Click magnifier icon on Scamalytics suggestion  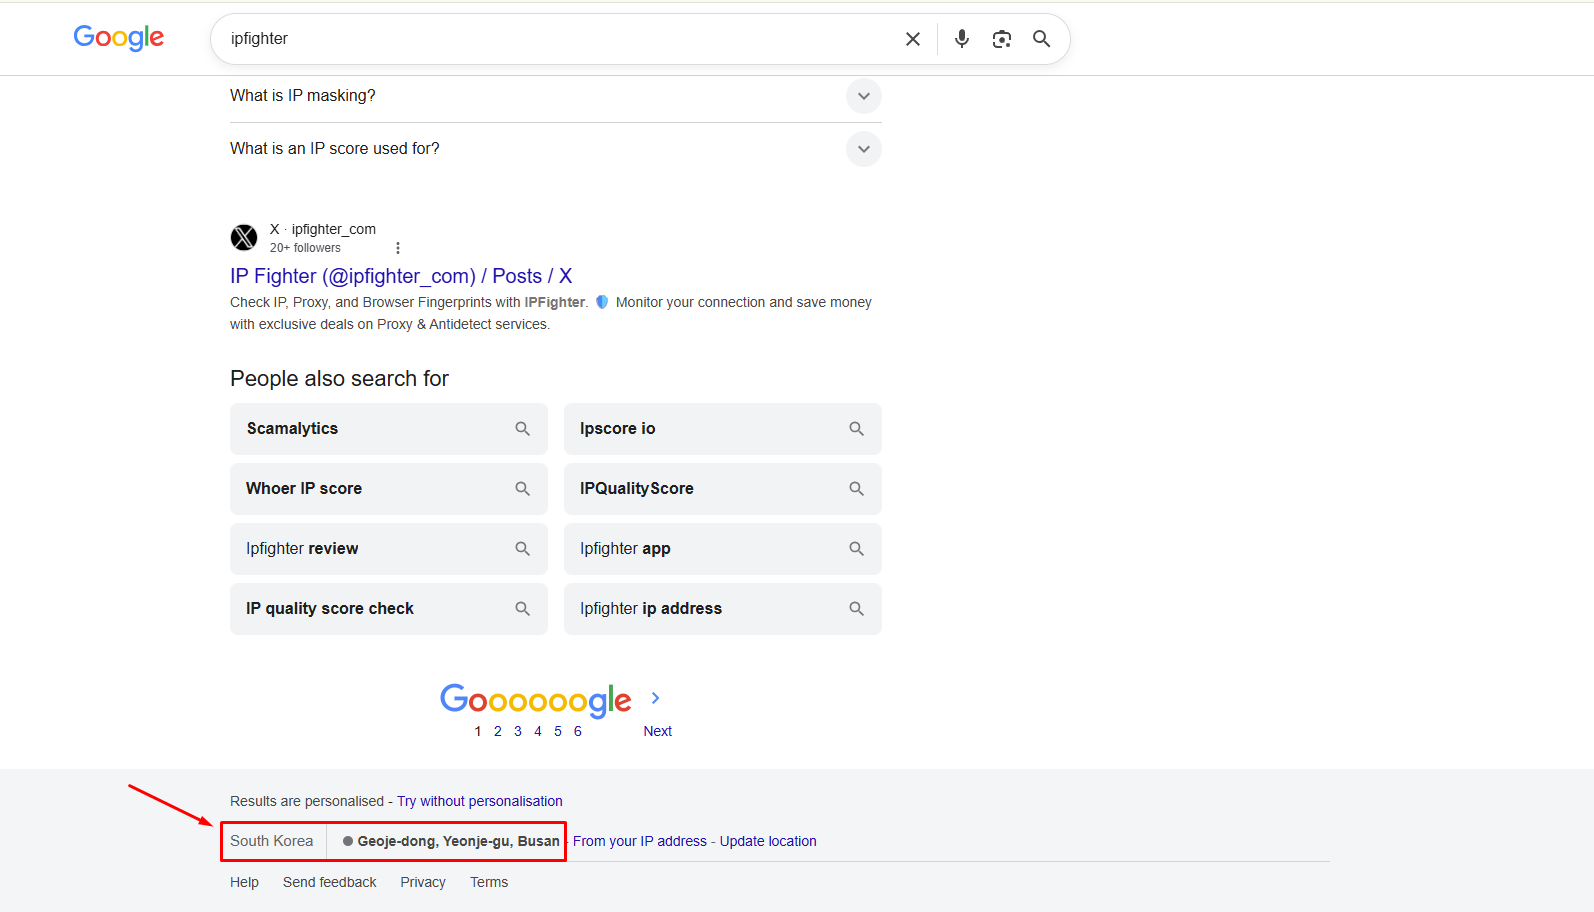(522, 429)
